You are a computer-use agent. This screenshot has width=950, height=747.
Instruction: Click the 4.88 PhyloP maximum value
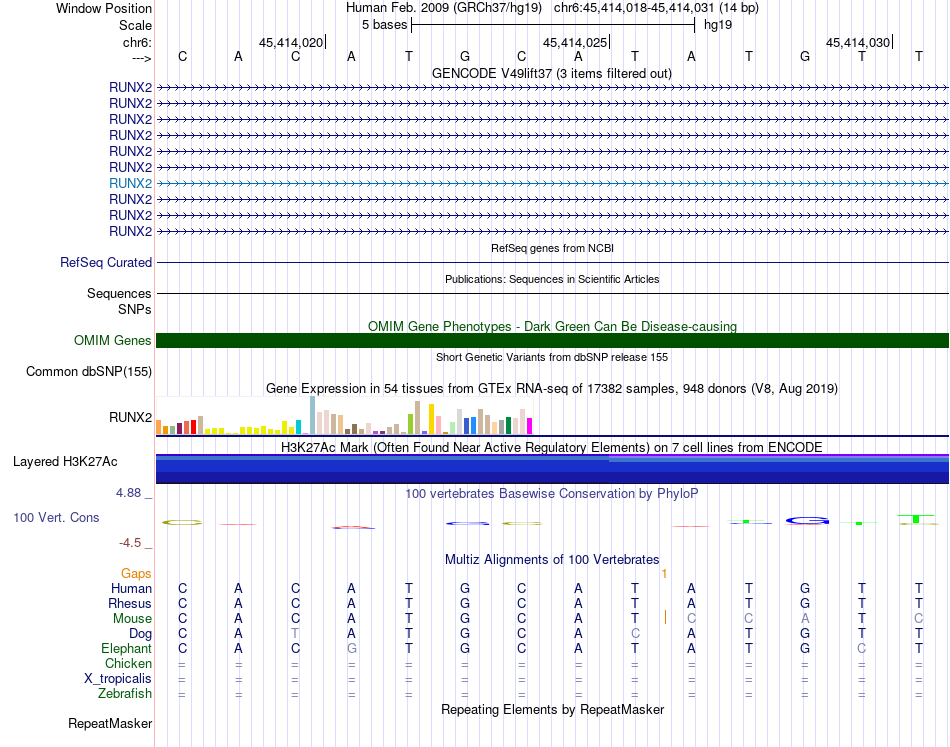pyautogui.click(x=128, y=493)
